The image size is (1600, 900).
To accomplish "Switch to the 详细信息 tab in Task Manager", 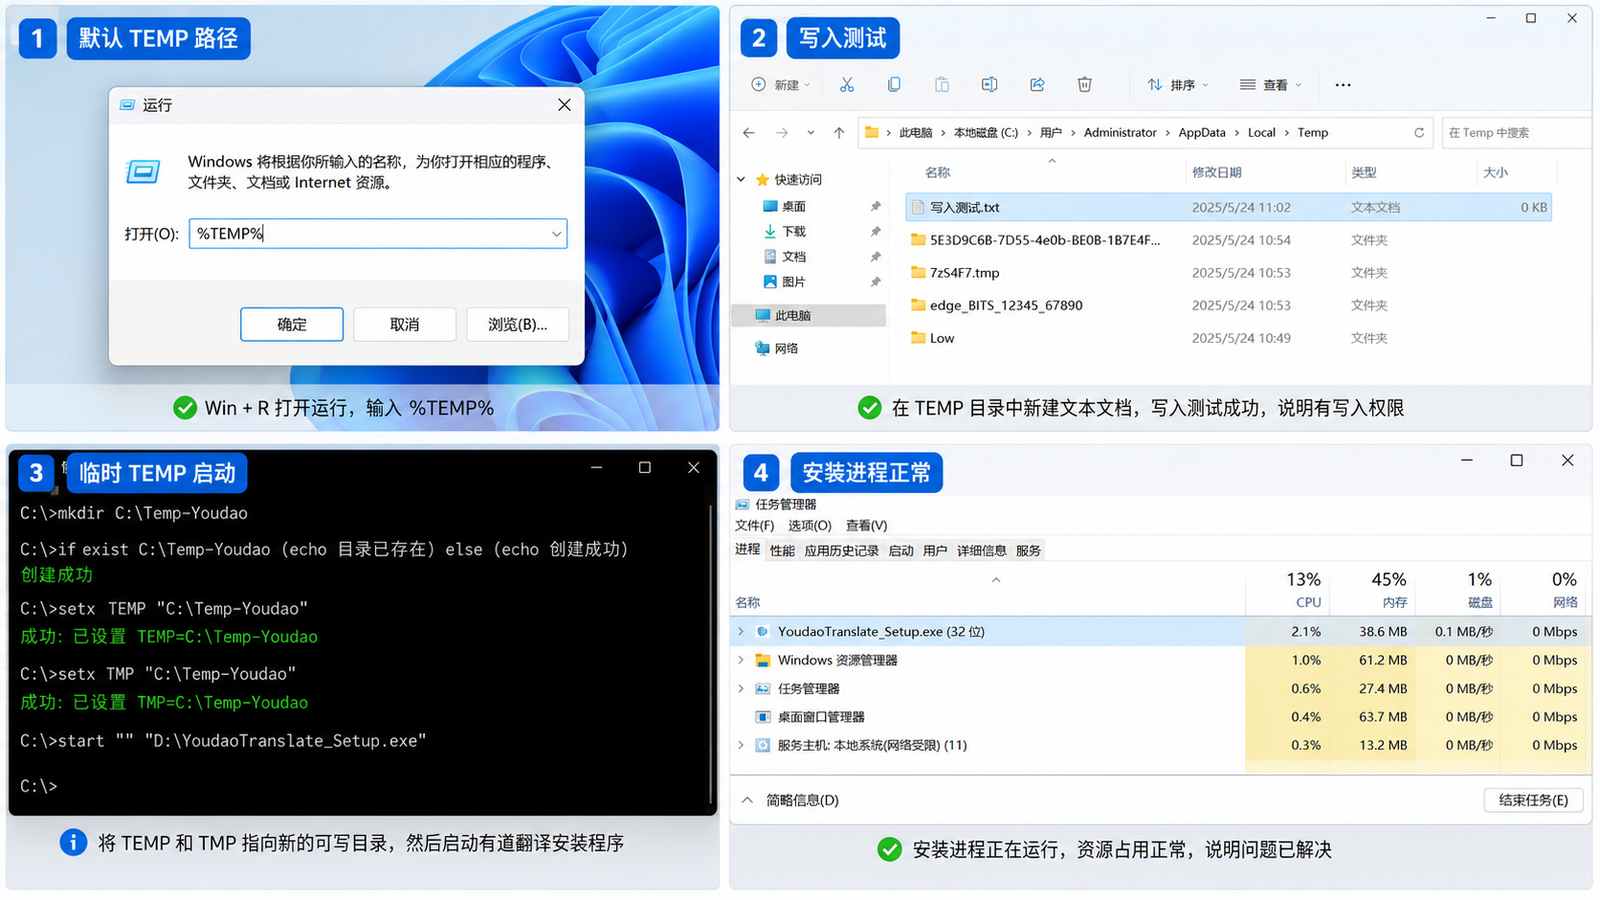I will [x=982, y=551].
